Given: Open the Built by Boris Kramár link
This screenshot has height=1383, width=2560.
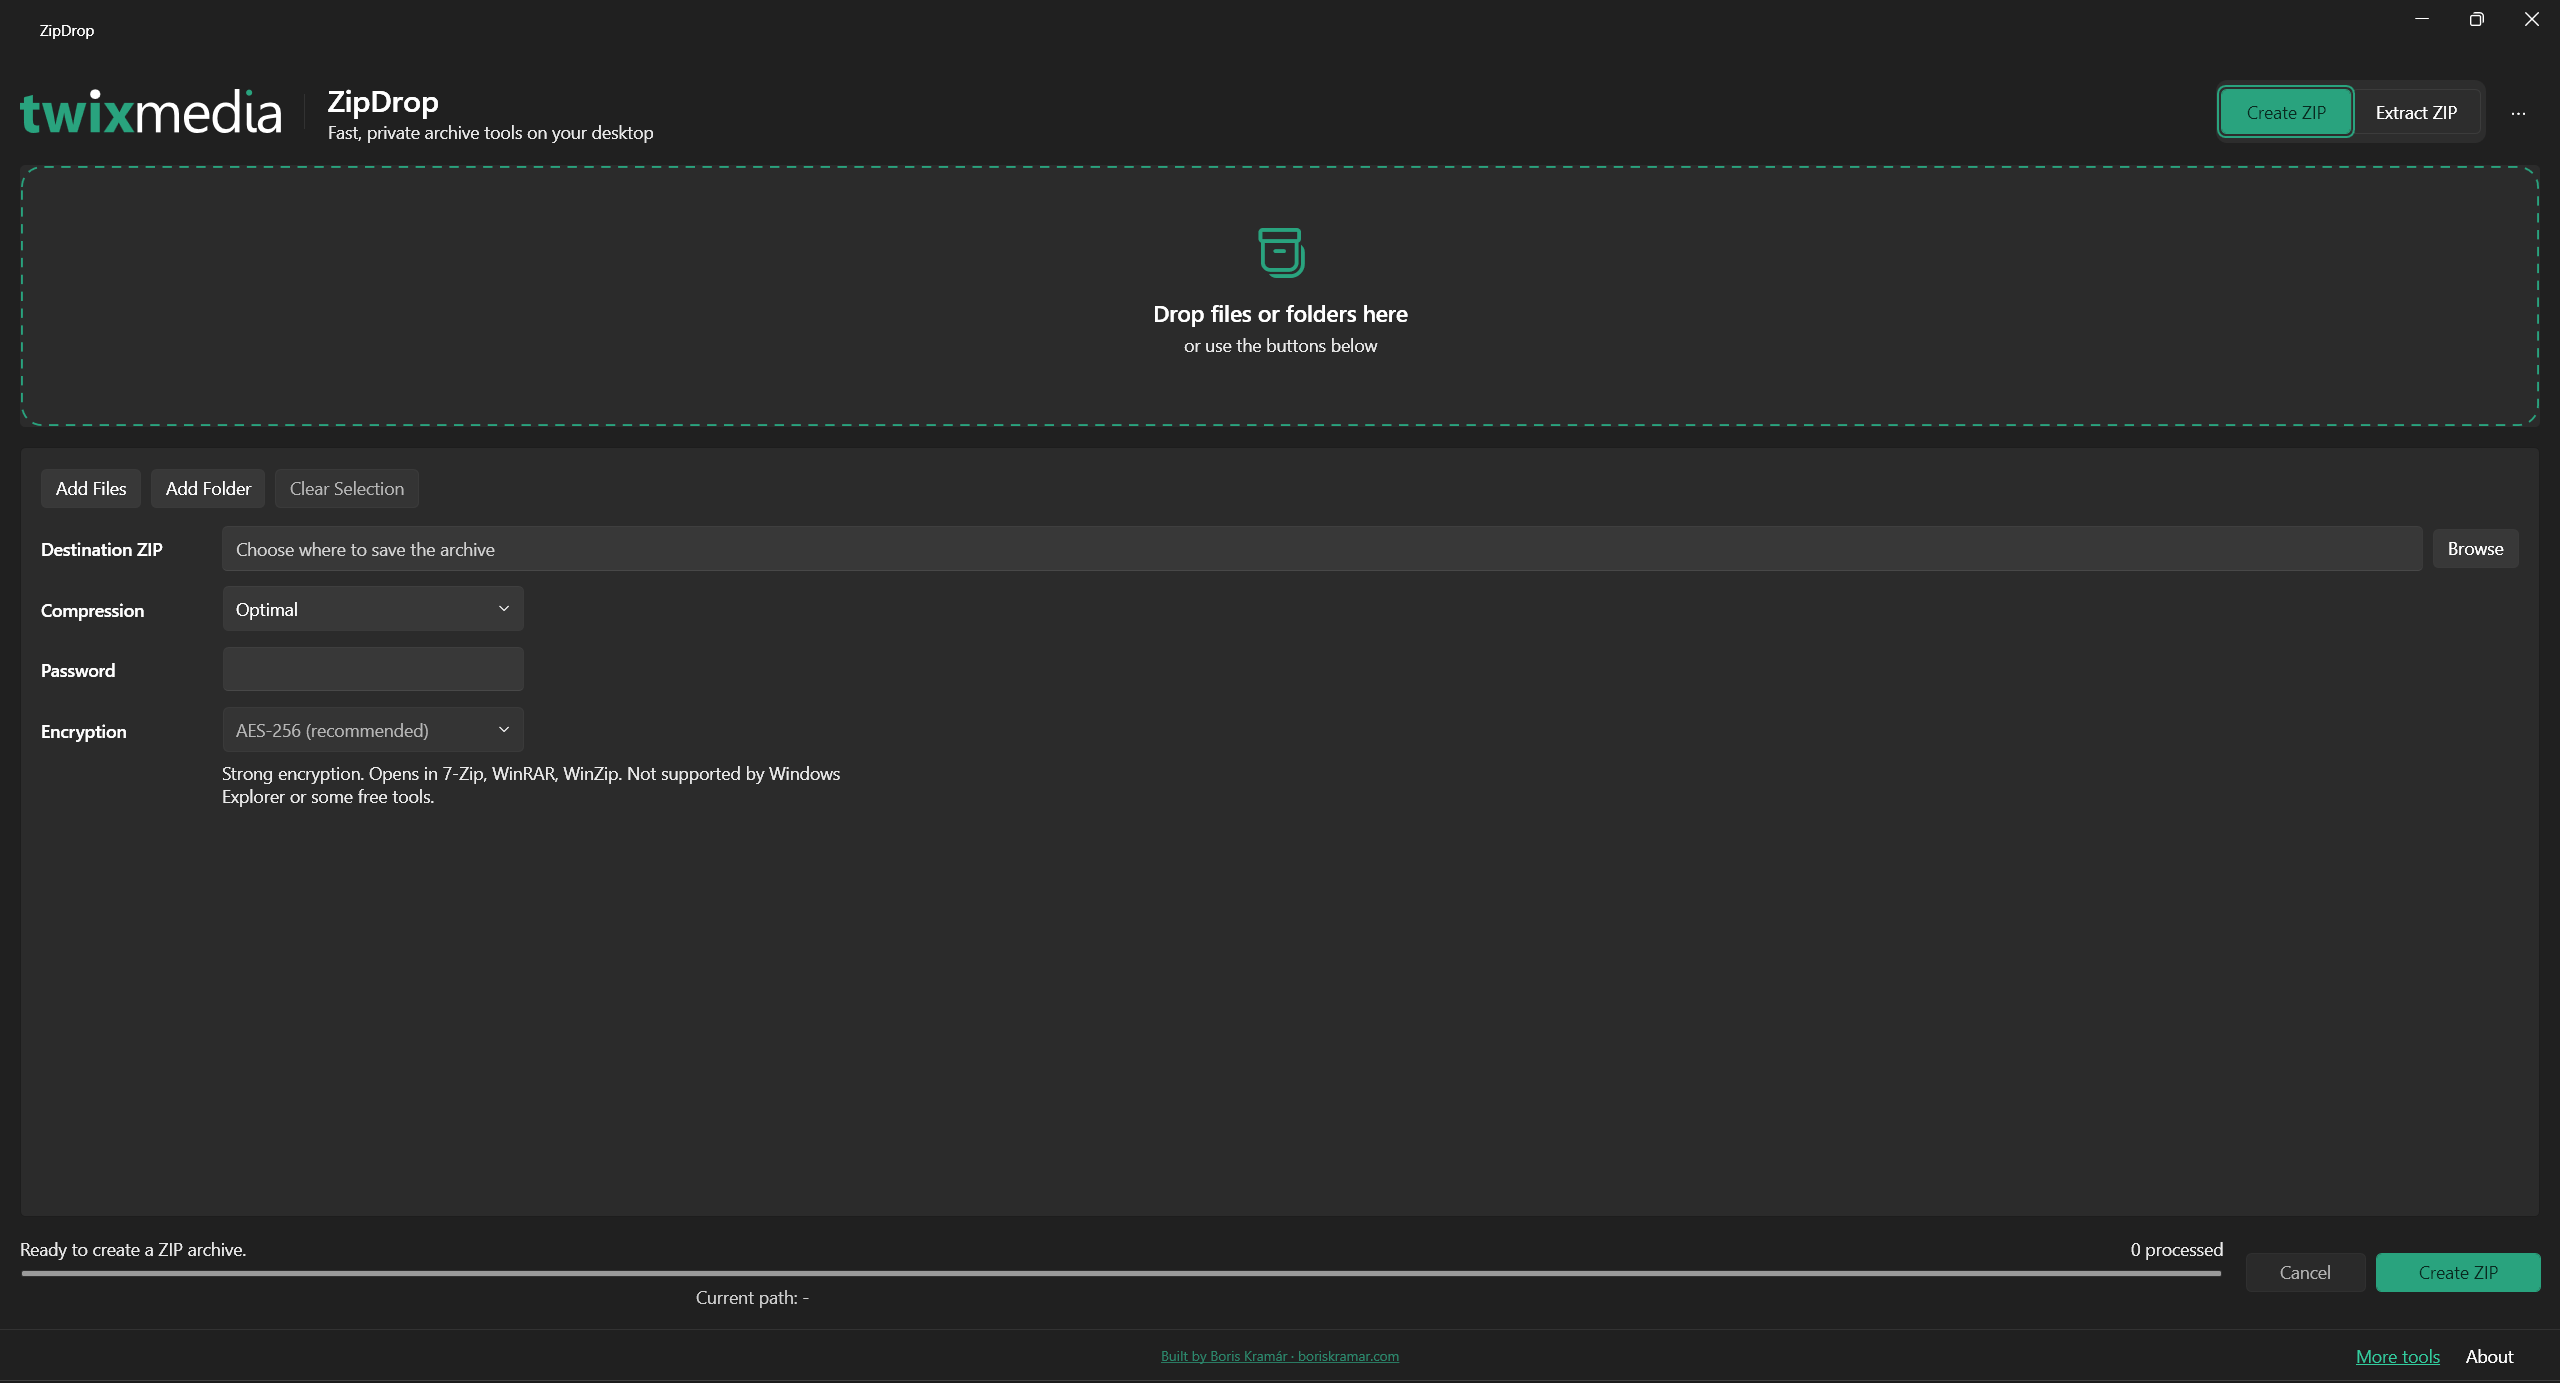Looking at the screenshot, I should point(1280,1356).
